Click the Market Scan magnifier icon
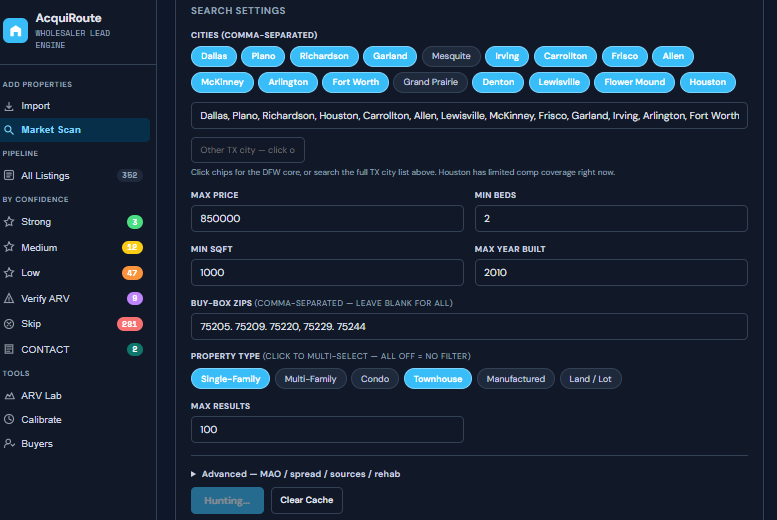 pos(9,130)
